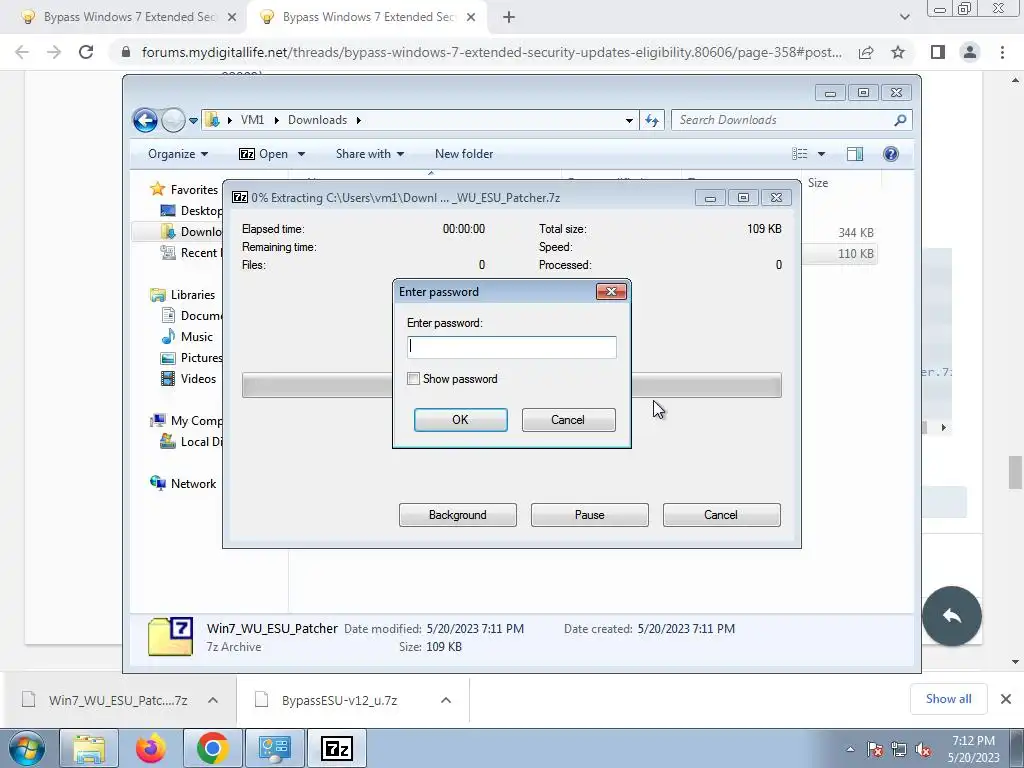The height and width of the screenshot is (768, 1024).
Task: Pause the 7-Zip extraction
Action: click(589, 515)
